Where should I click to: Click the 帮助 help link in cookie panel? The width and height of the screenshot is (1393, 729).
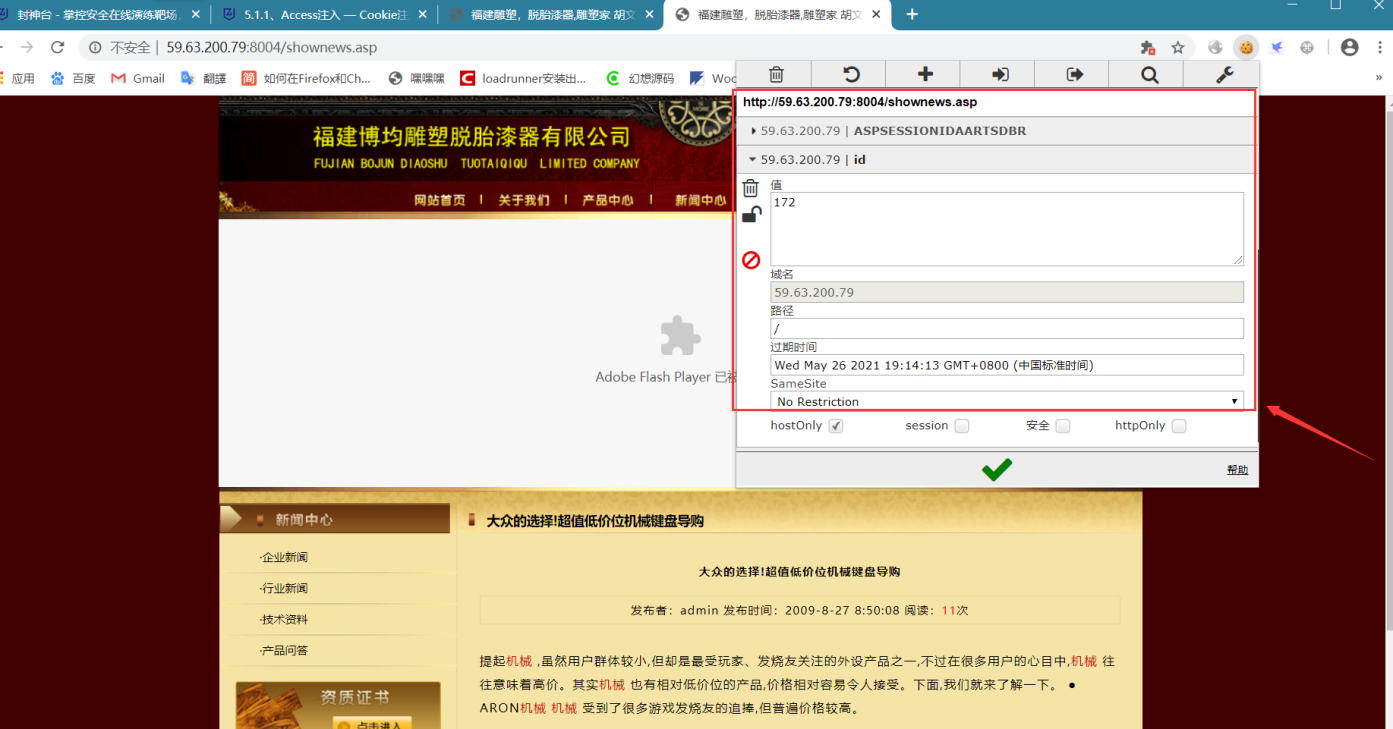(1237, 470)
